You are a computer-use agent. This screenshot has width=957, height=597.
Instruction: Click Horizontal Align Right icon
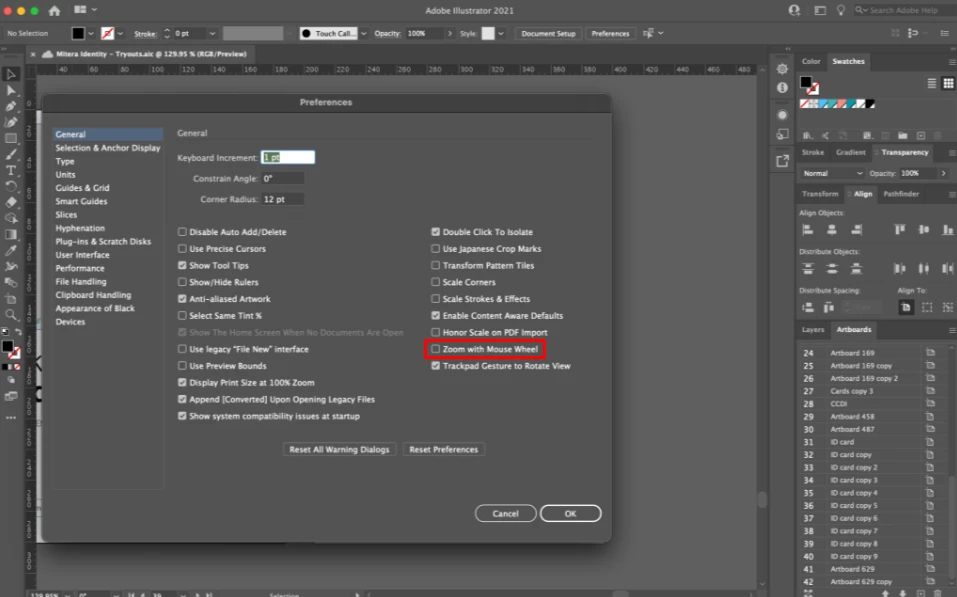[x=856, y=230]
